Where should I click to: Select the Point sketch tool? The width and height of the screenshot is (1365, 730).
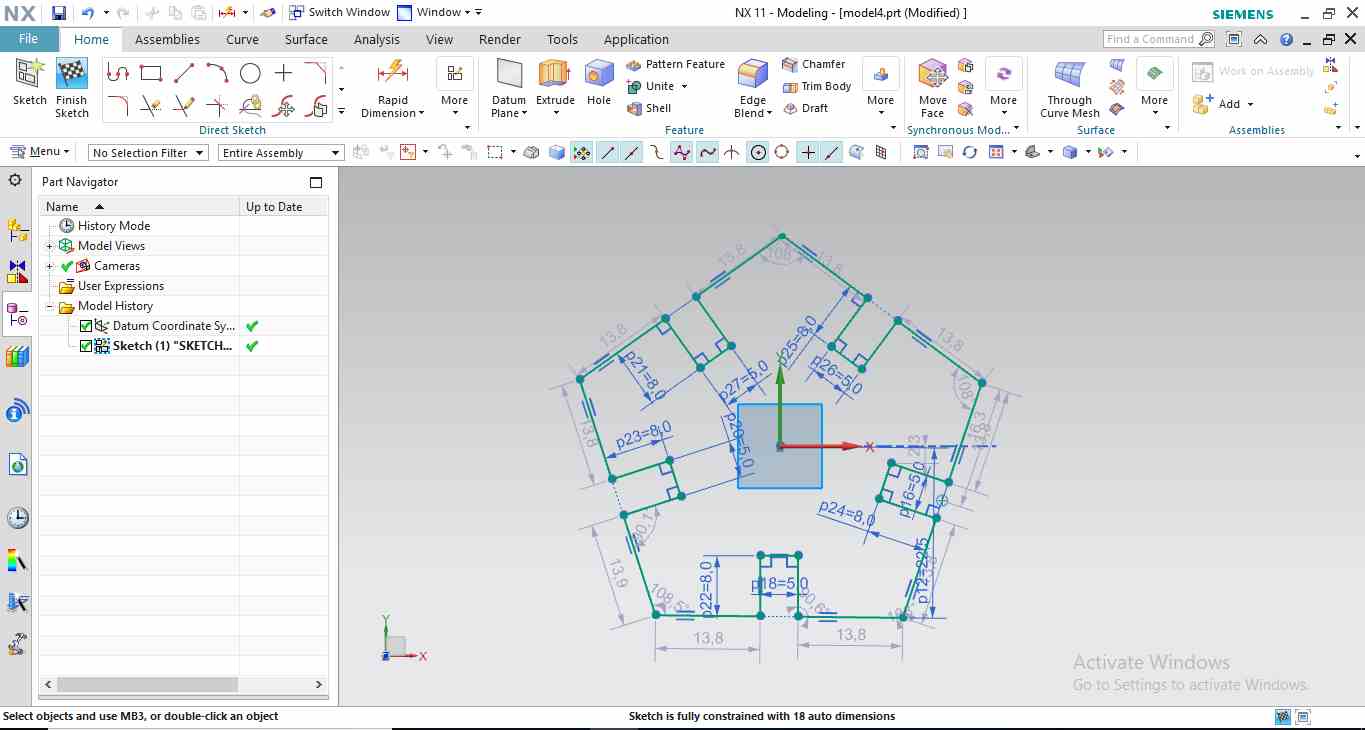click(x=283, y=73)
